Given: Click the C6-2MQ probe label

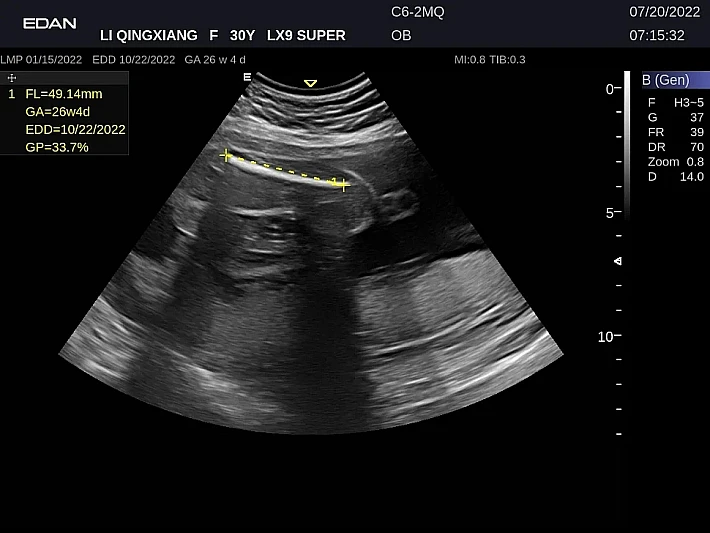Looking at the screenshot, I should [x=420, y=13].
